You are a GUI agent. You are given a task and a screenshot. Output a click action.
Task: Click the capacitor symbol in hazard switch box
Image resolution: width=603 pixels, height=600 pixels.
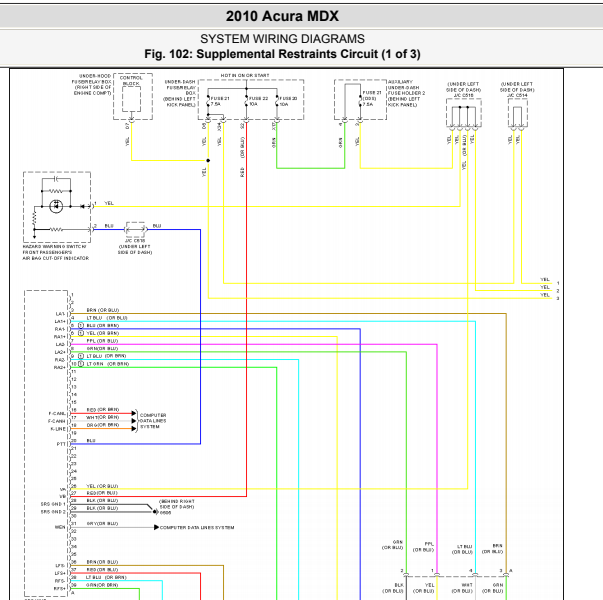(x=56, y=179)
